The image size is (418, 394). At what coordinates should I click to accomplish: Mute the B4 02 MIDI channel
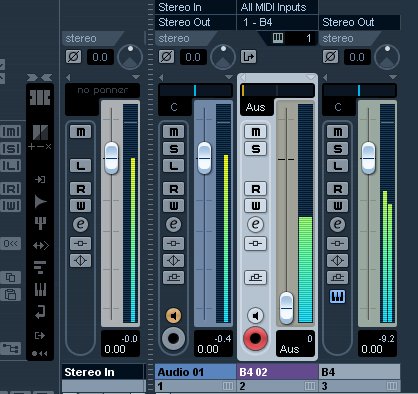coord(255,132)
